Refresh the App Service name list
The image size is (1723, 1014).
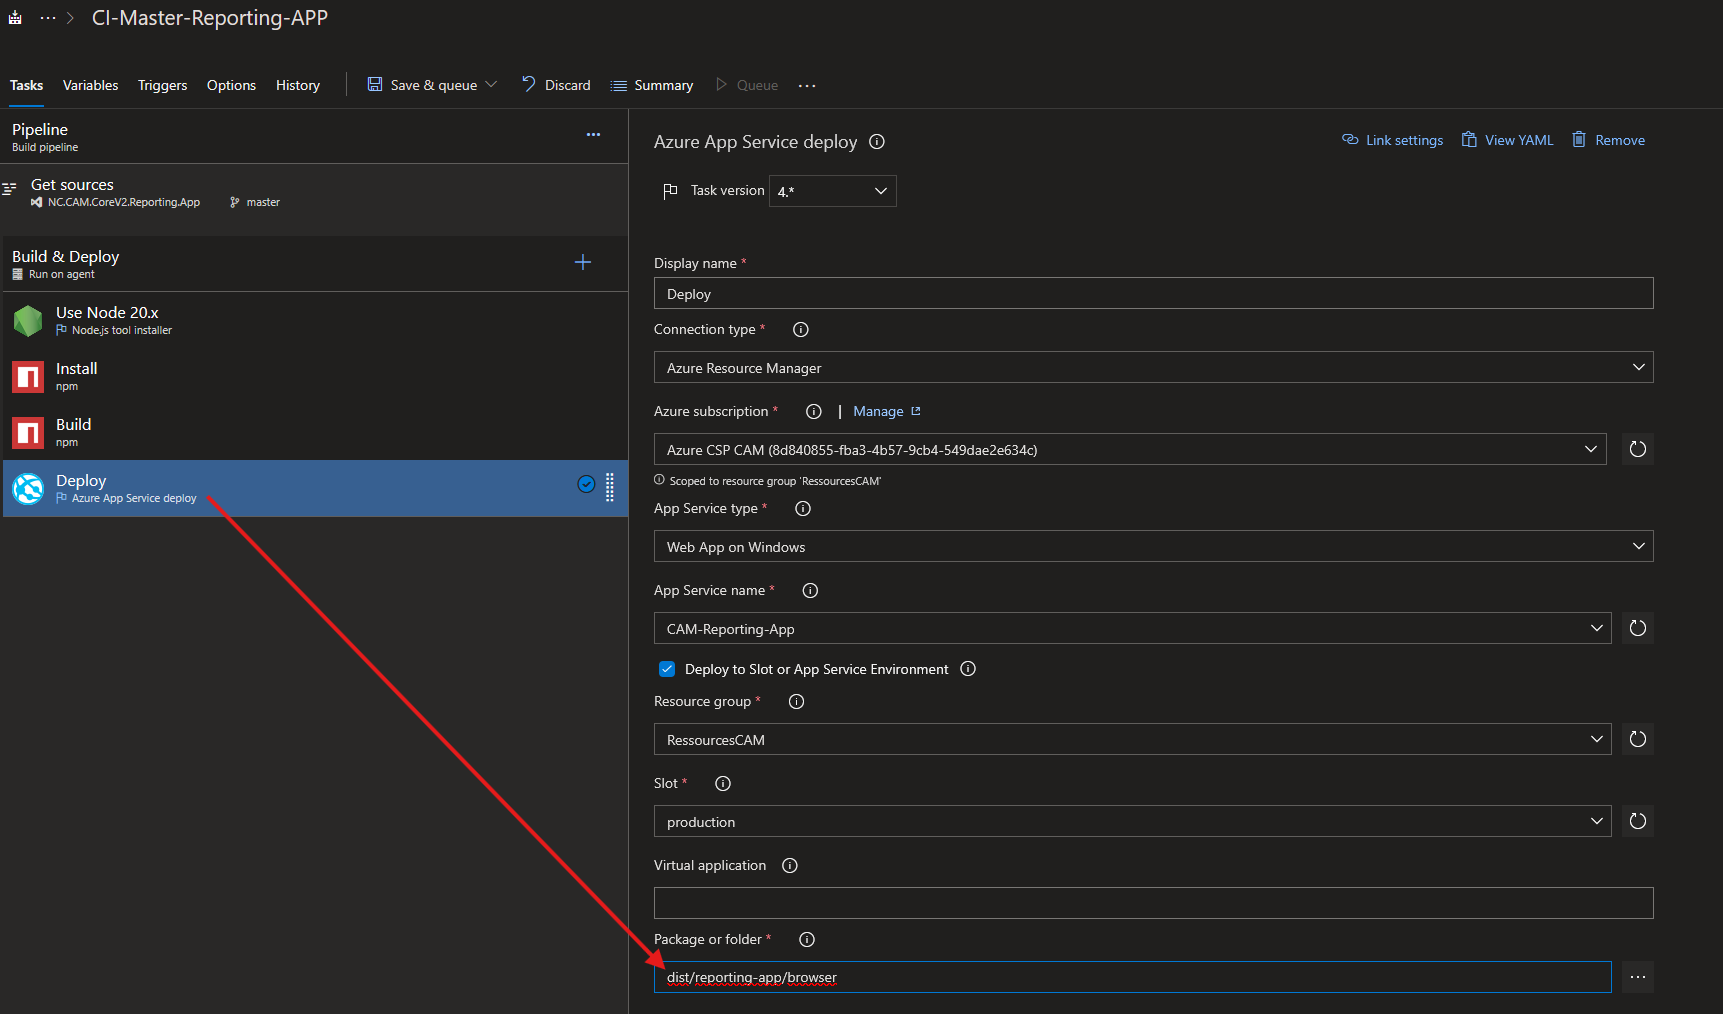pos(1637,628)
